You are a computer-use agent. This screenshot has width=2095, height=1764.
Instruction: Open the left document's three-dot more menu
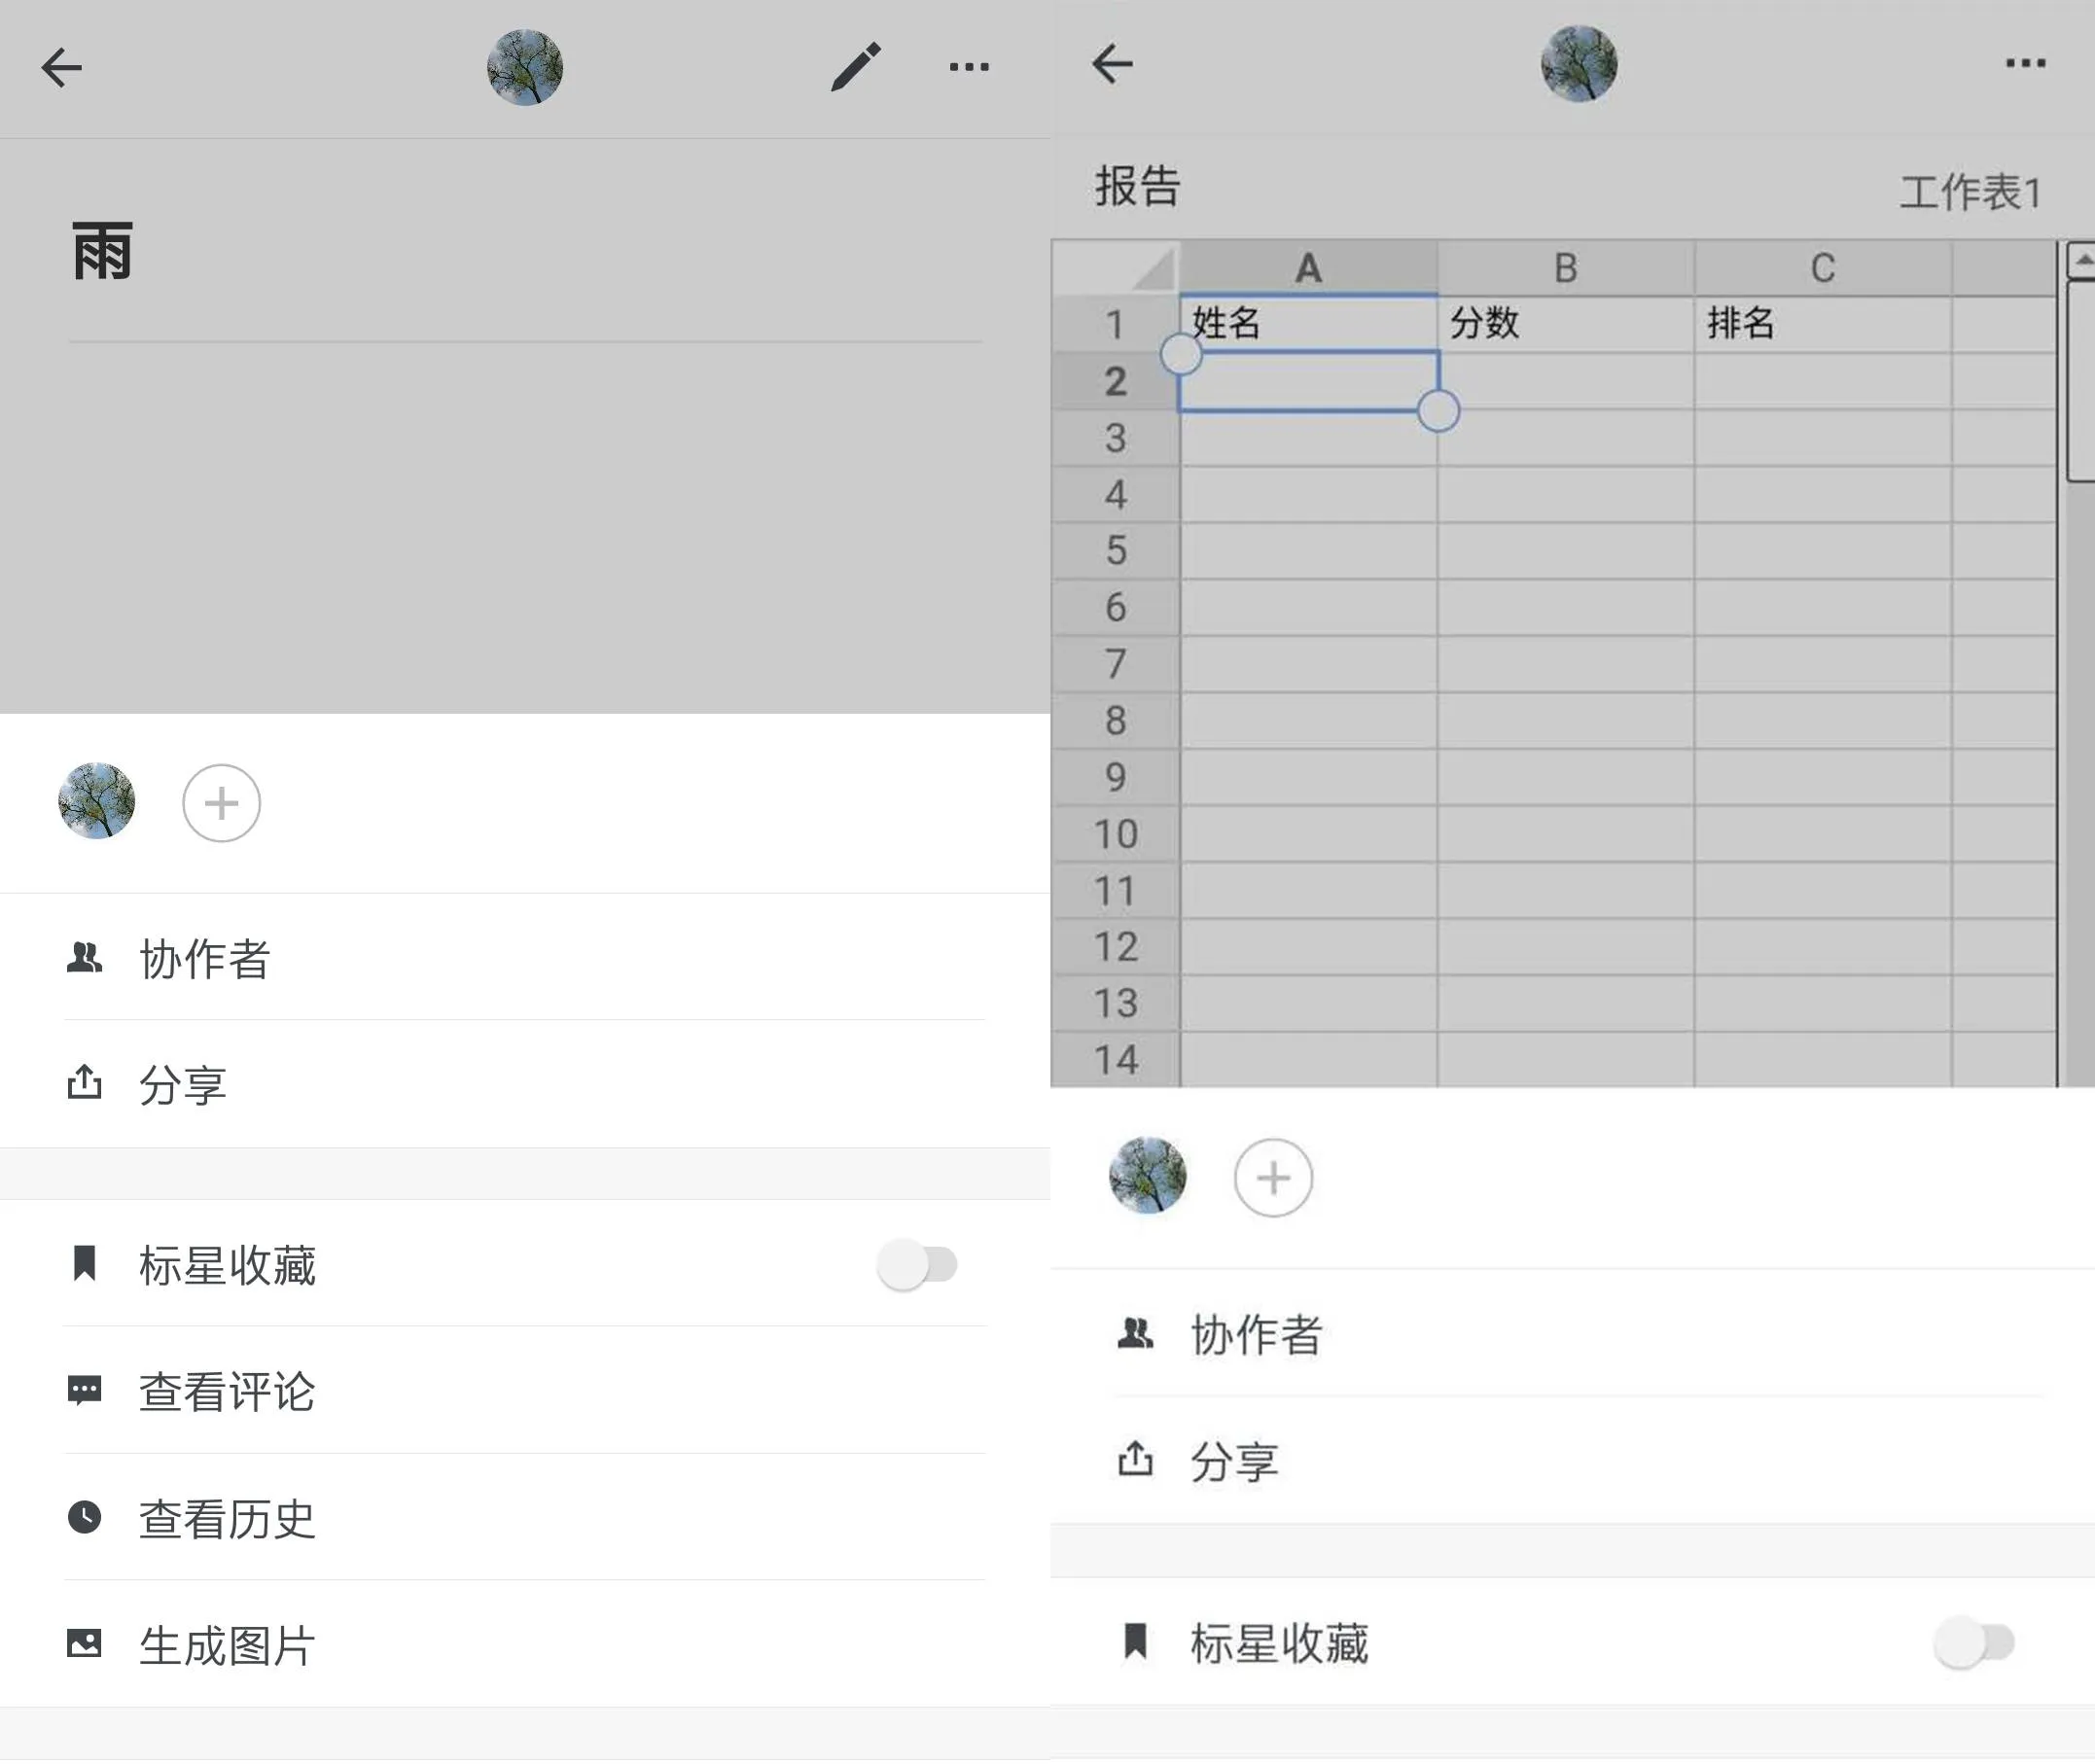(x=969, y=67)
